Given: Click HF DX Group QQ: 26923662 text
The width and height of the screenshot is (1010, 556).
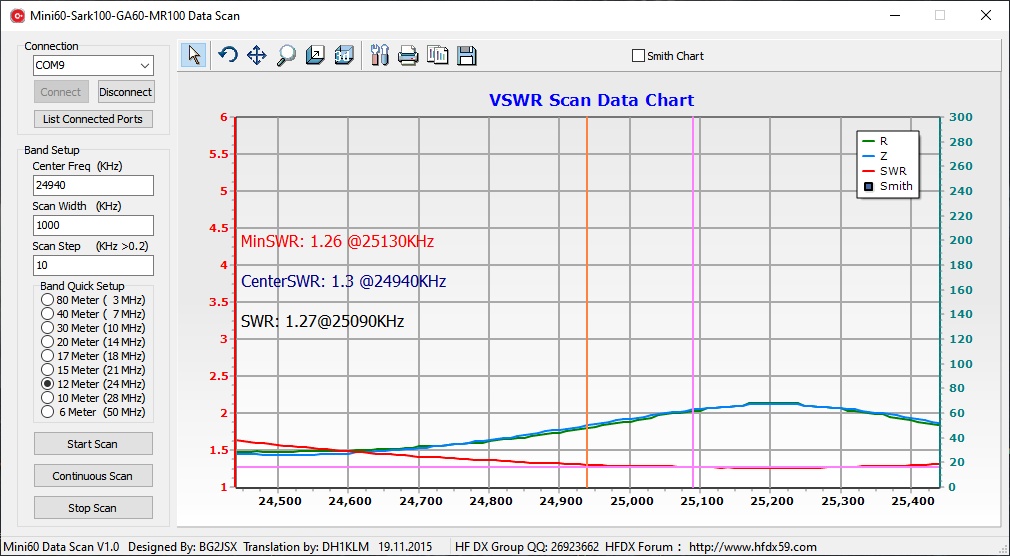Looking at the screenshot, I should point(527,547).
